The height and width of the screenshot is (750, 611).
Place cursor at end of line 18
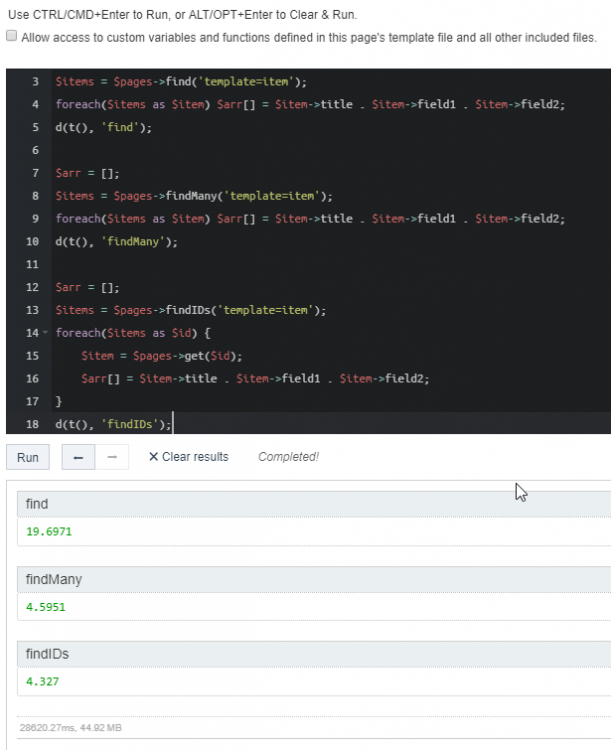pos(173,425)
